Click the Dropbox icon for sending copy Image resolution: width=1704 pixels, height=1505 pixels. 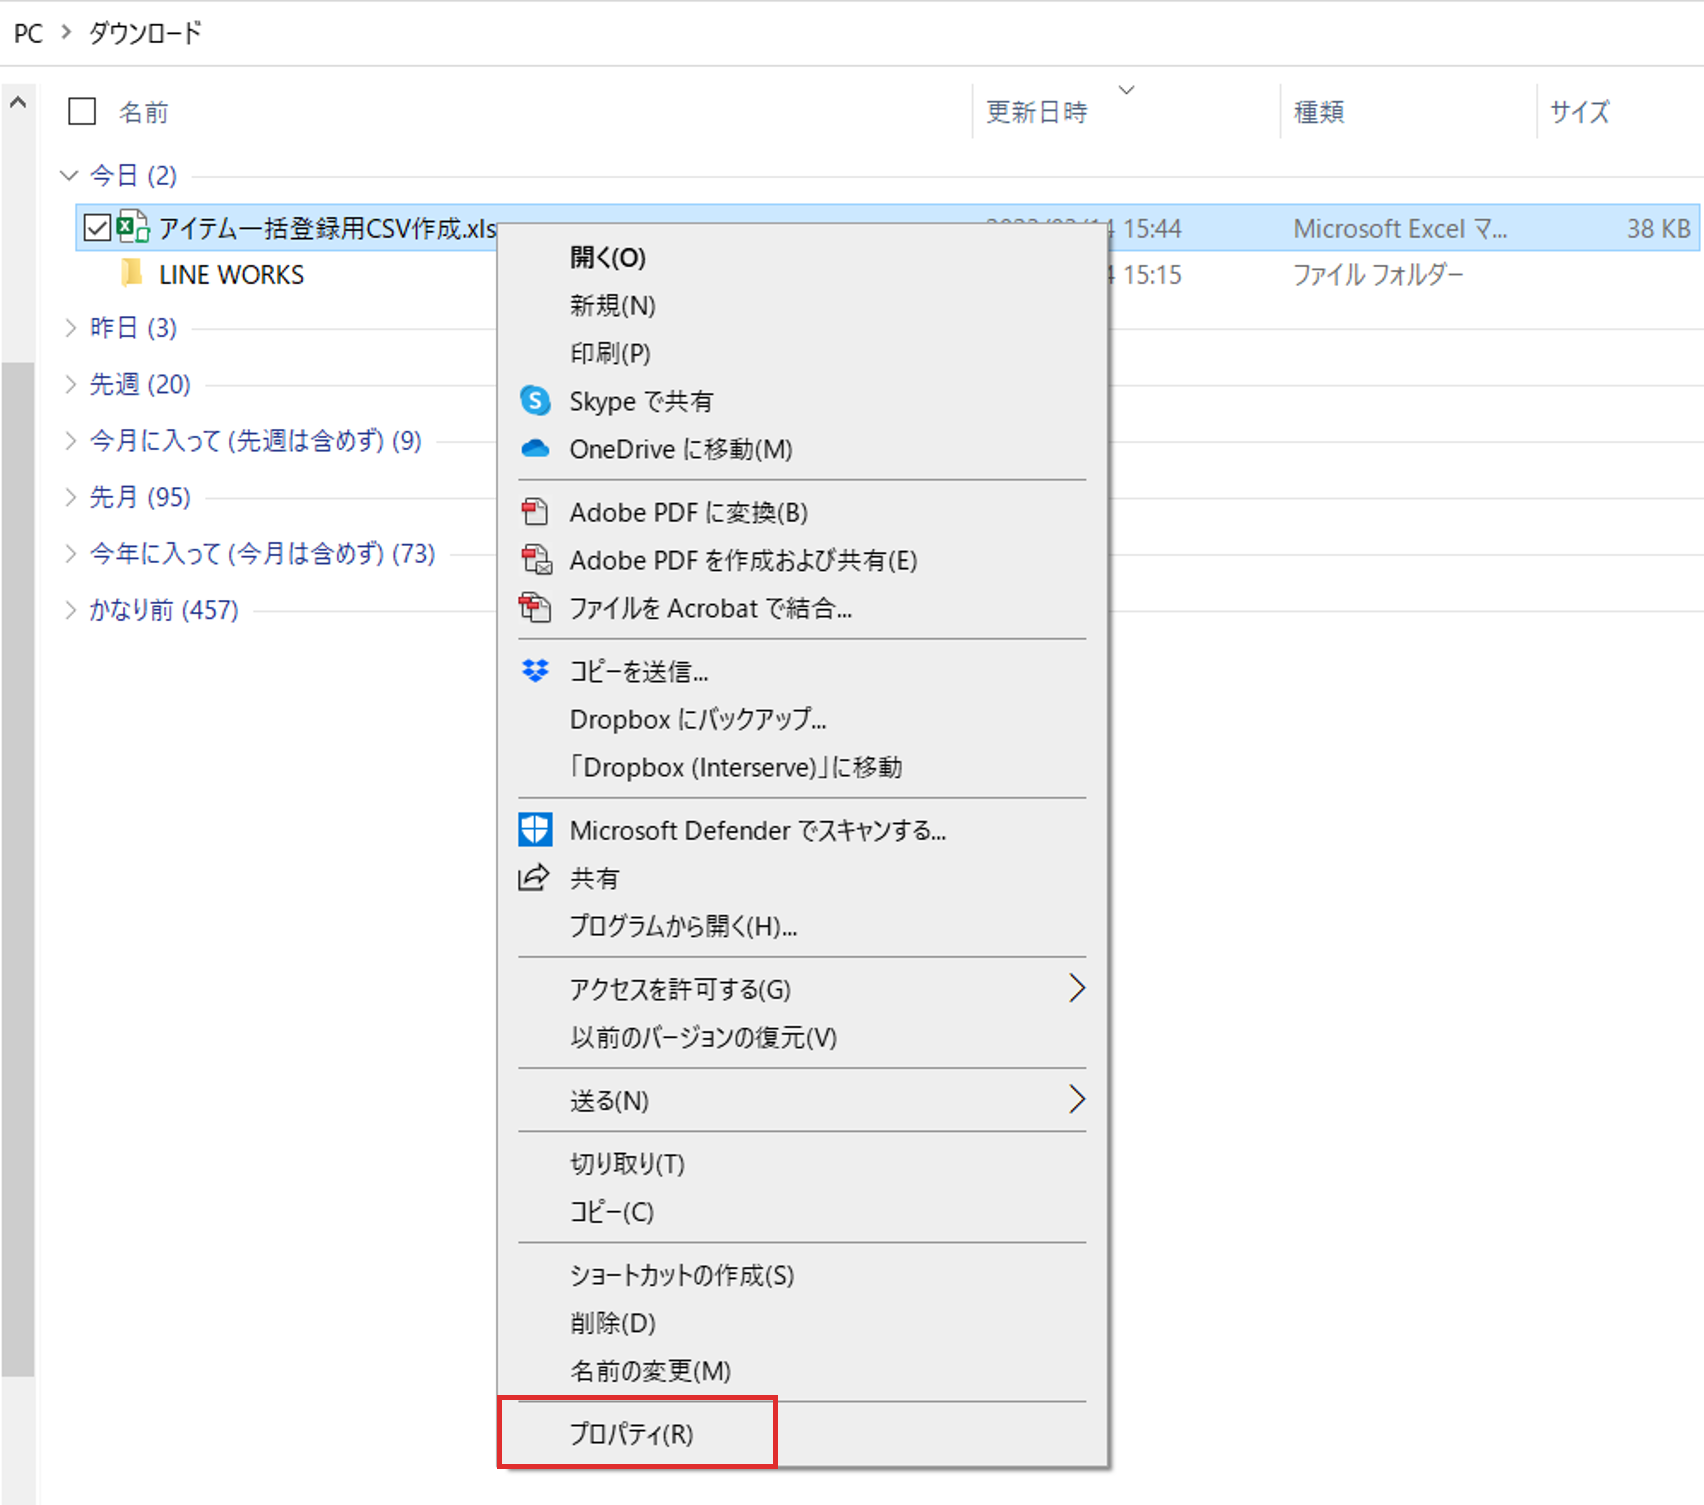pyautogui.click(x=535, y=671)
